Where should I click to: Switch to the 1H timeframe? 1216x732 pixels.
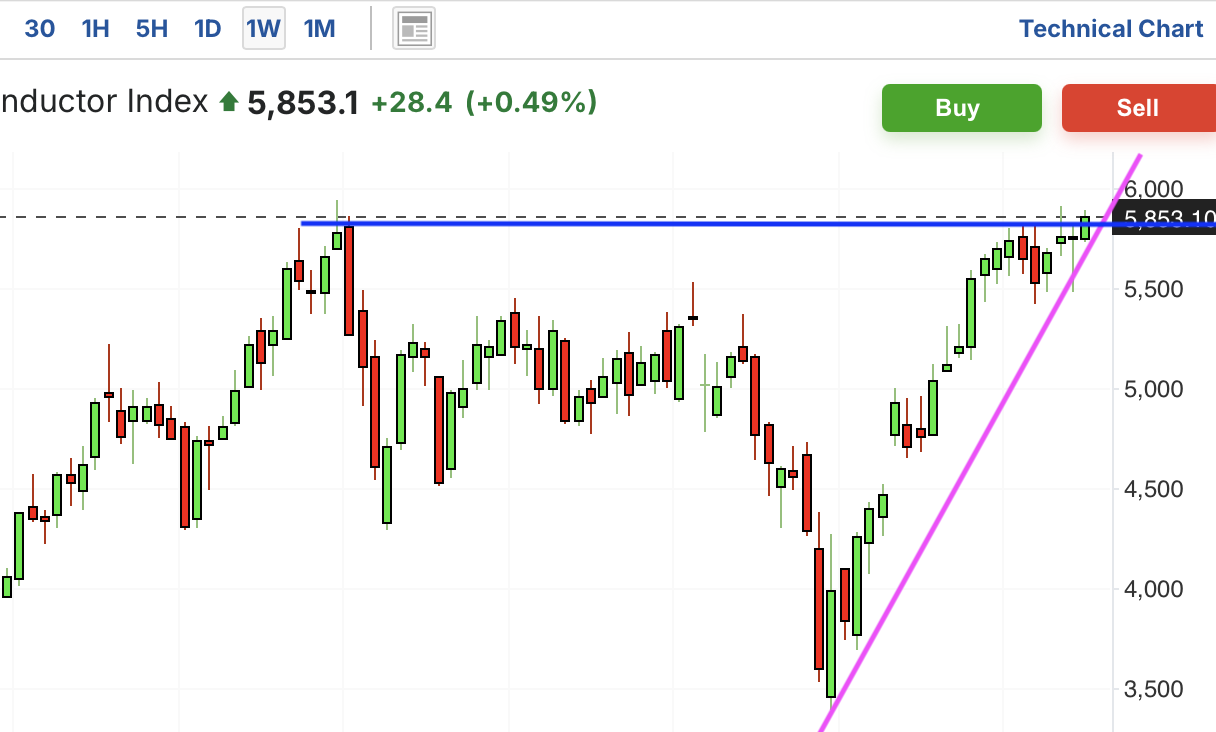[x=95, y=29]
